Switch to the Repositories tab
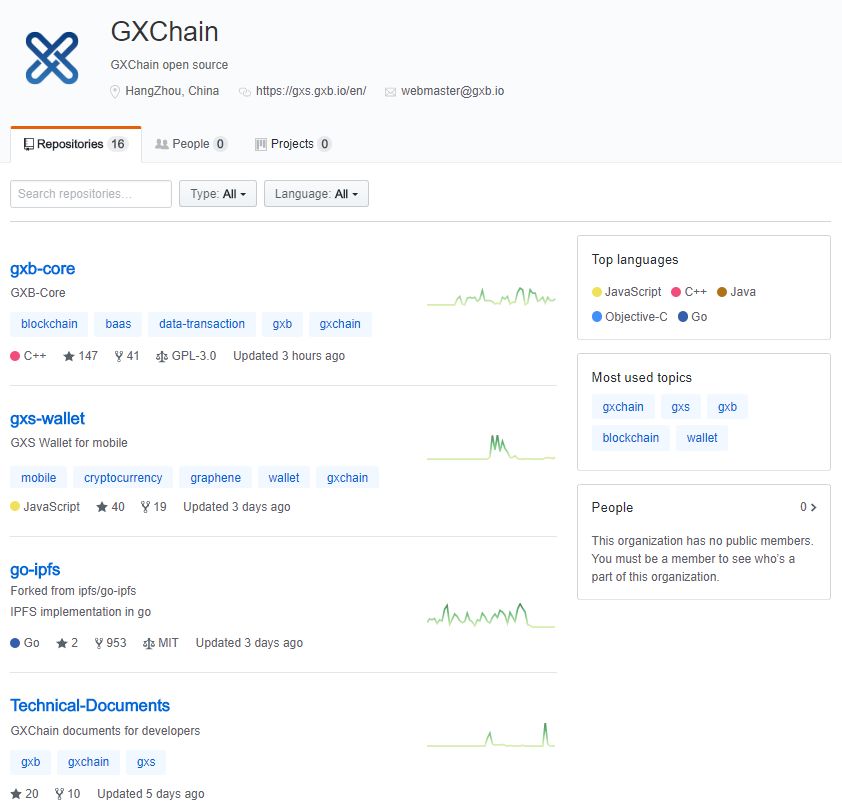842x807 pixels. [76, 144]
